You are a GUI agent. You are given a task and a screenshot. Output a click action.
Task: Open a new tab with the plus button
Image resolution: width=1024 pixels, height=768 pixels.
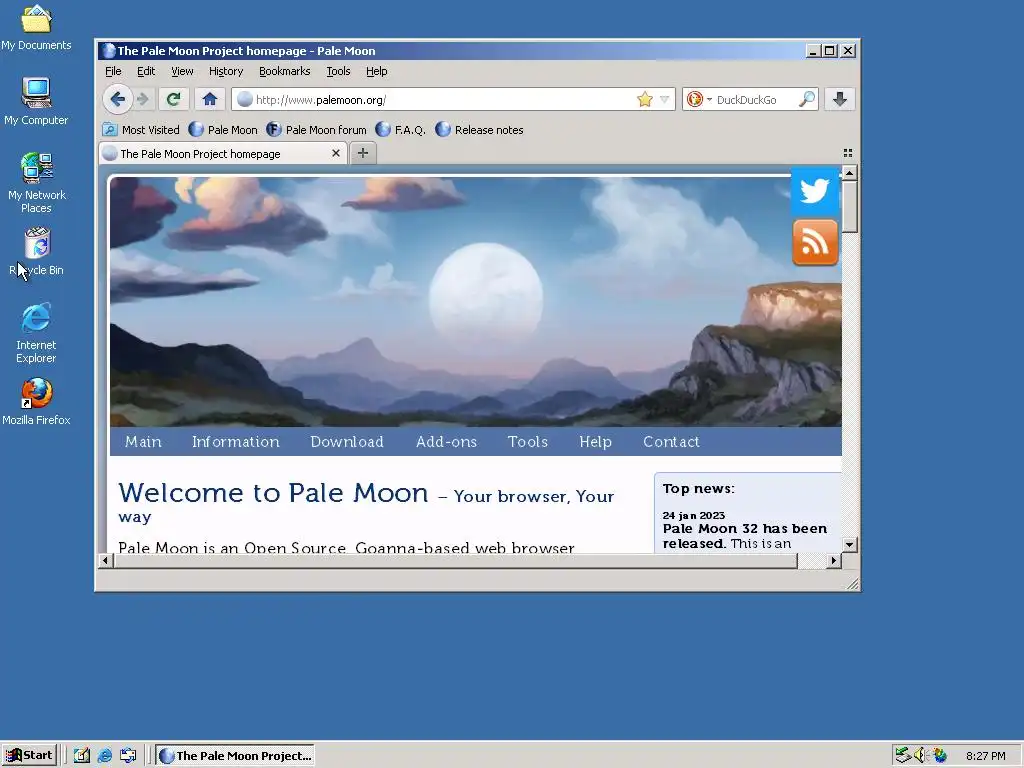[363, 153]
